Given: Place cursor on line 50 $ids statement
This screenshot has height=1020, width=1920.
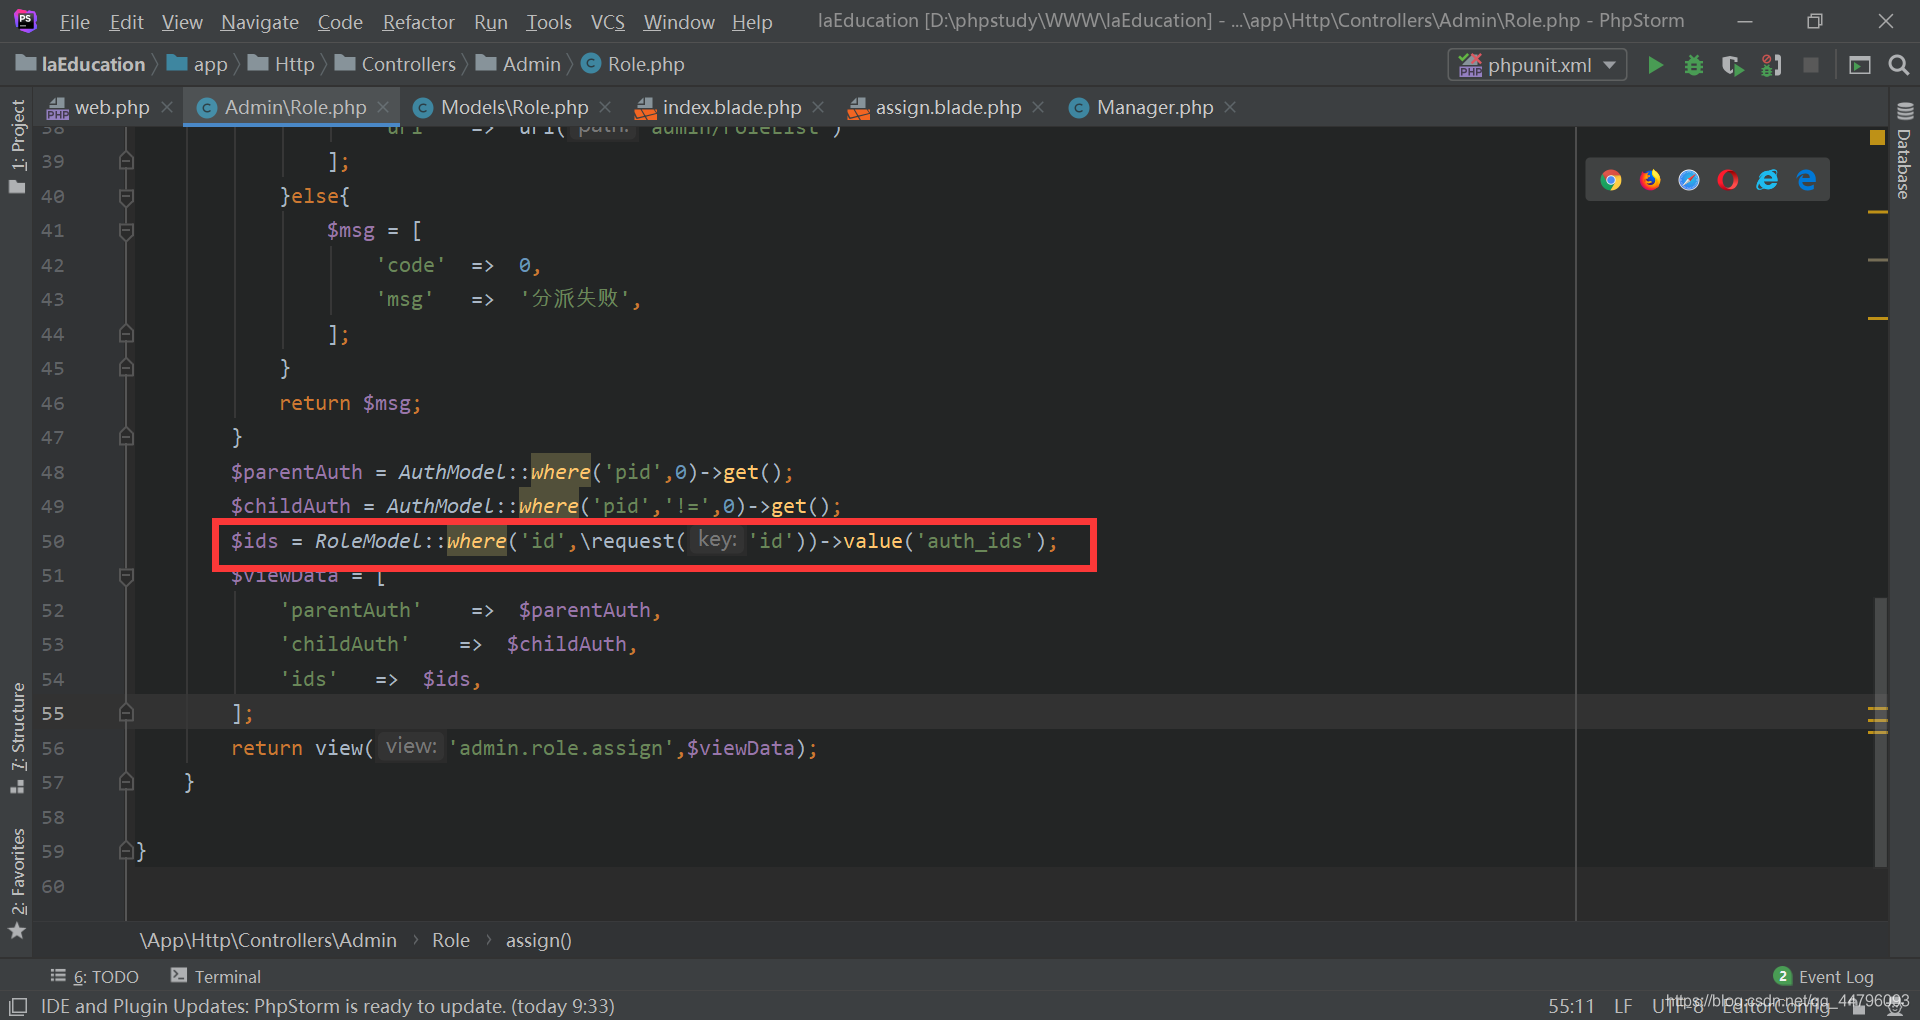Looking at the screenshot, I should [644, 541].
